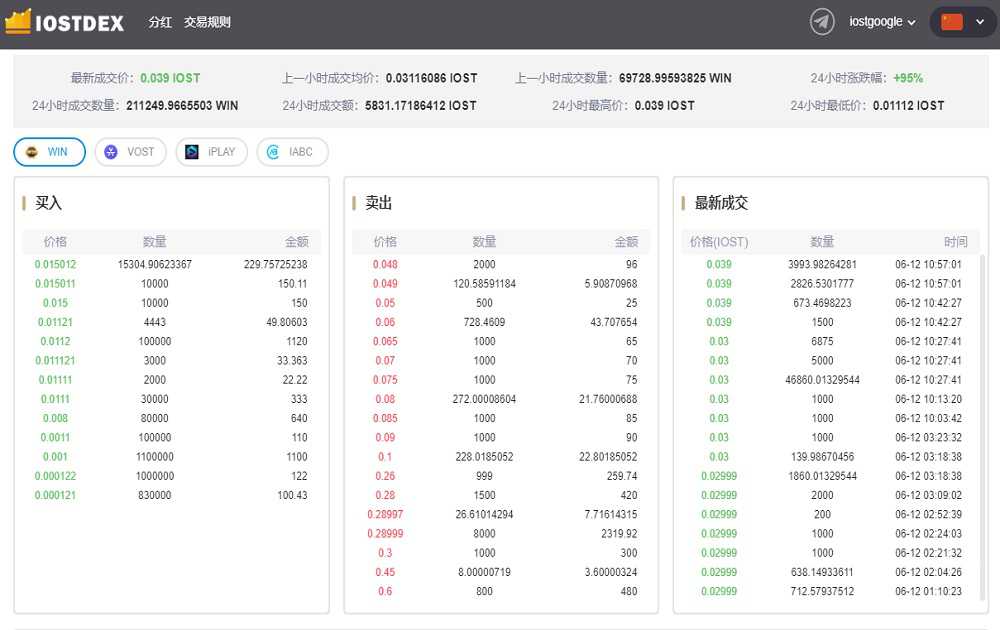This screenshot has width=1000, height=630.
Task: Click sell price 0.26
Action: click(385, 476)
